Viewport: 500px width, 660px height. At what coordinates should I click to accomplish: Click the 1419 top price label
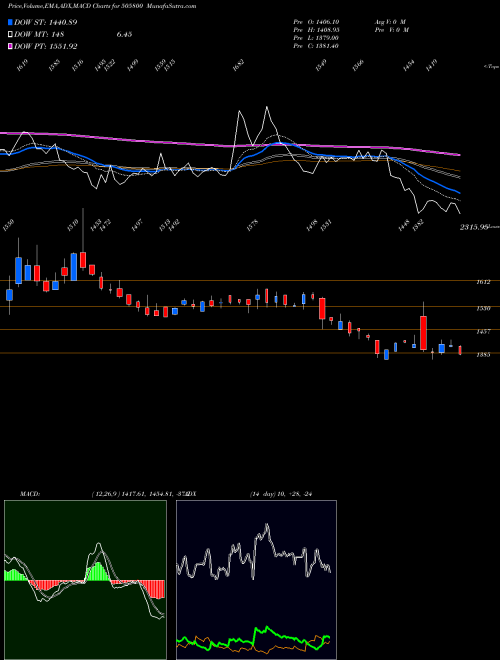coord(432,65)
